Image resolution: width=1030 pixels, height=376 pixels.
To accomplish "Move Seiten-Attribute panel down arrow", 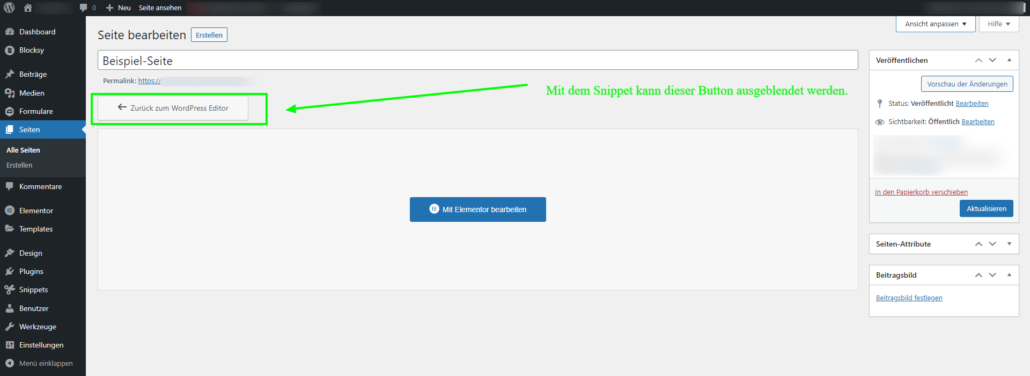I will pos(993,244).
